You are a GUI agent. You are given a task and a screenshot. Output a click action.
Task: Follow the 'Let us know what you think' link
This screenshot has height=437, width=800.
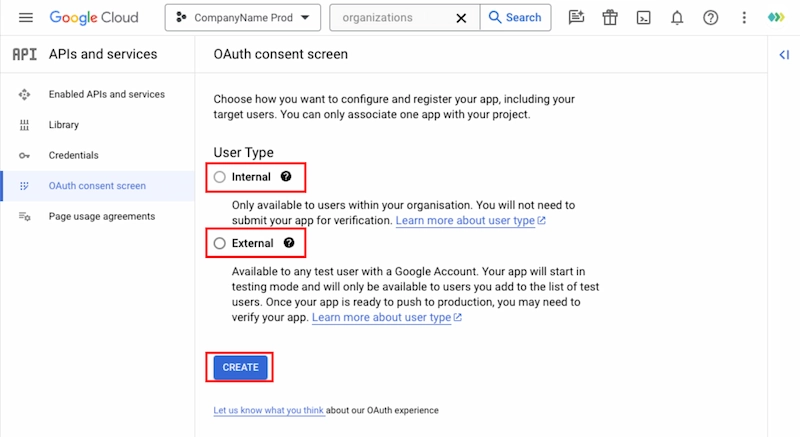tap(268, 410)
